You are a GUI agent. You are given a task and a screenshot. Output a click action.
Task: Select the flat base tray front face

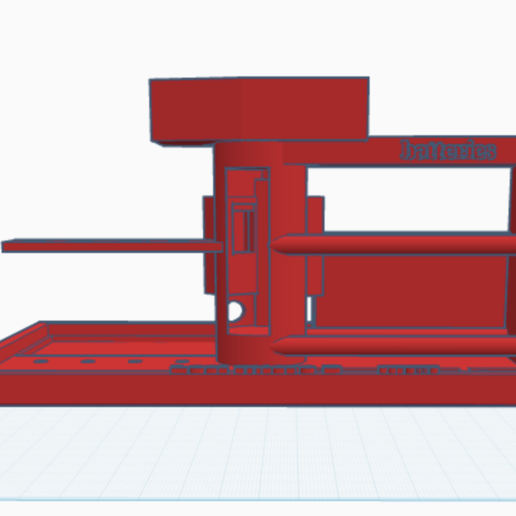point(258,389)
